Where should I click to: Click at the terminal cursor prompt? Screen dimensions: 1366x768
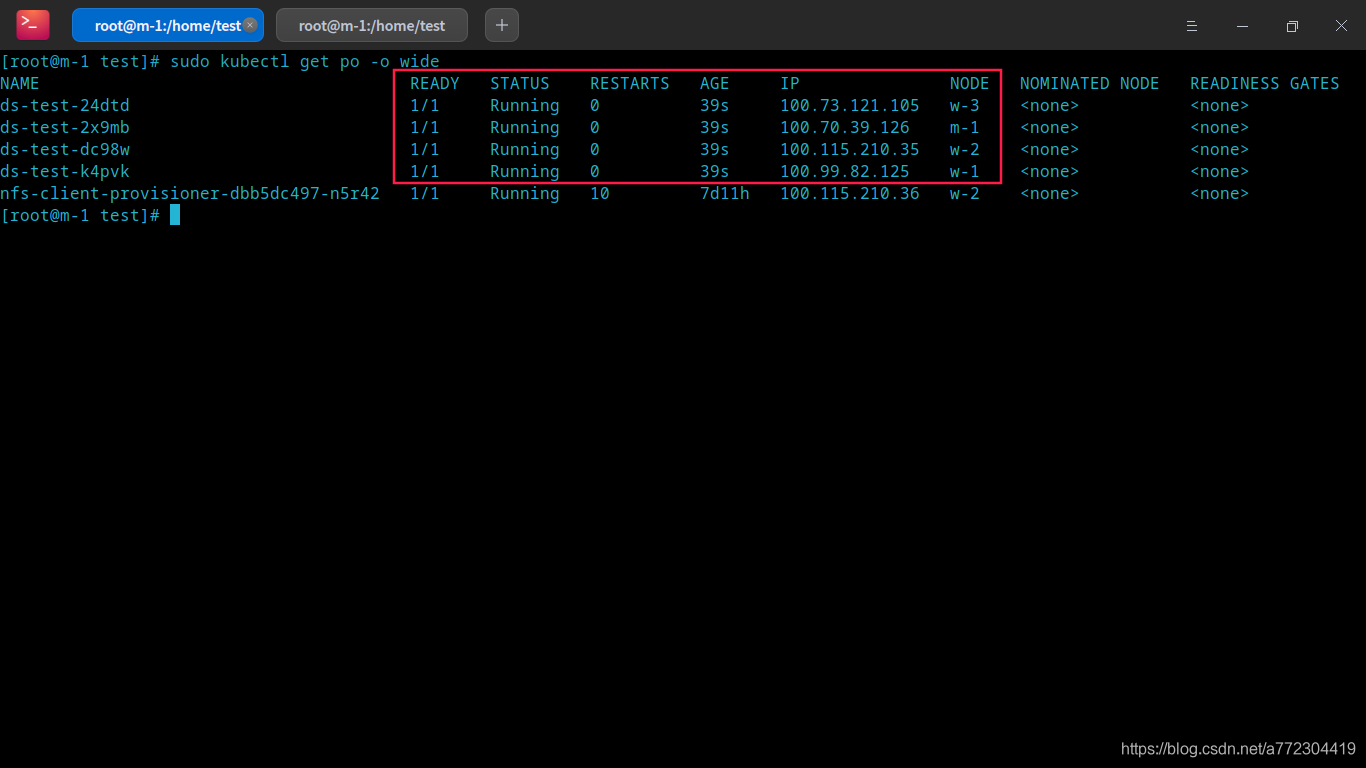[x=175, y=216]
